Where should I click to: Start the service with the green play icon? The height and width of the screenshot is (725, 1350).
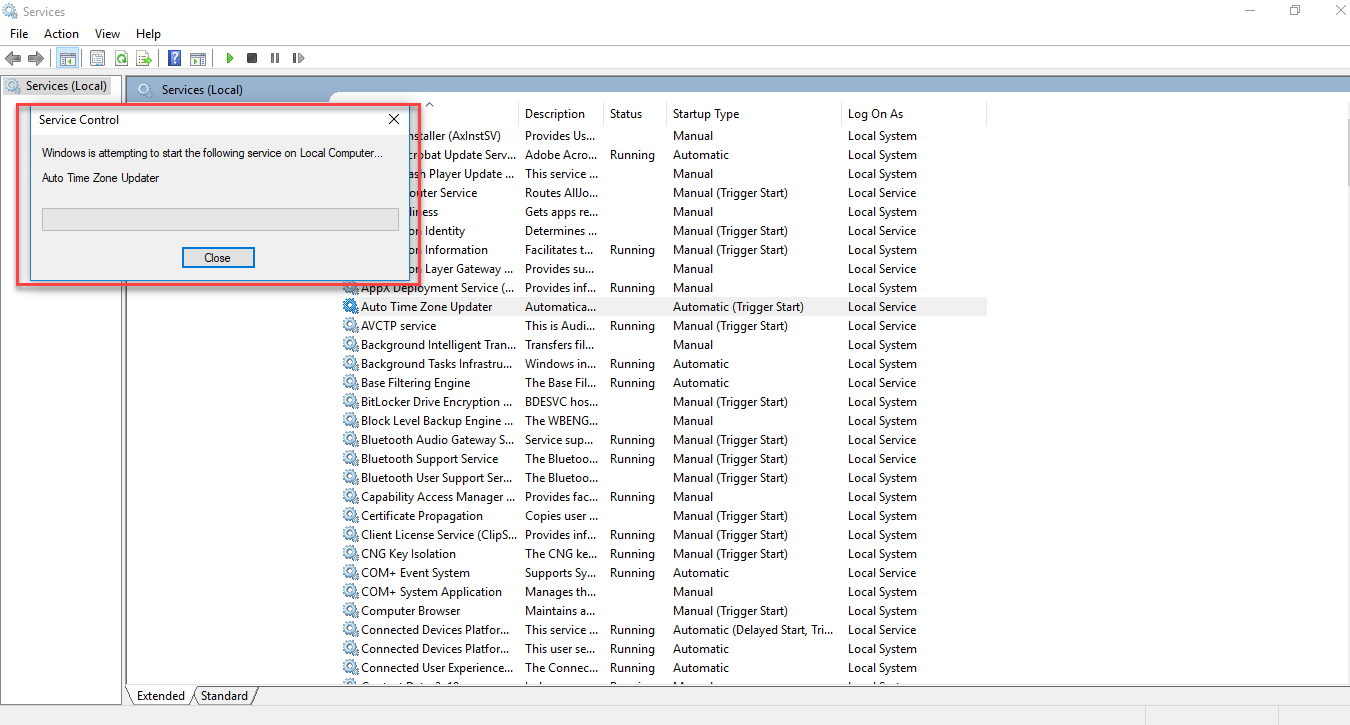(229, 57)
